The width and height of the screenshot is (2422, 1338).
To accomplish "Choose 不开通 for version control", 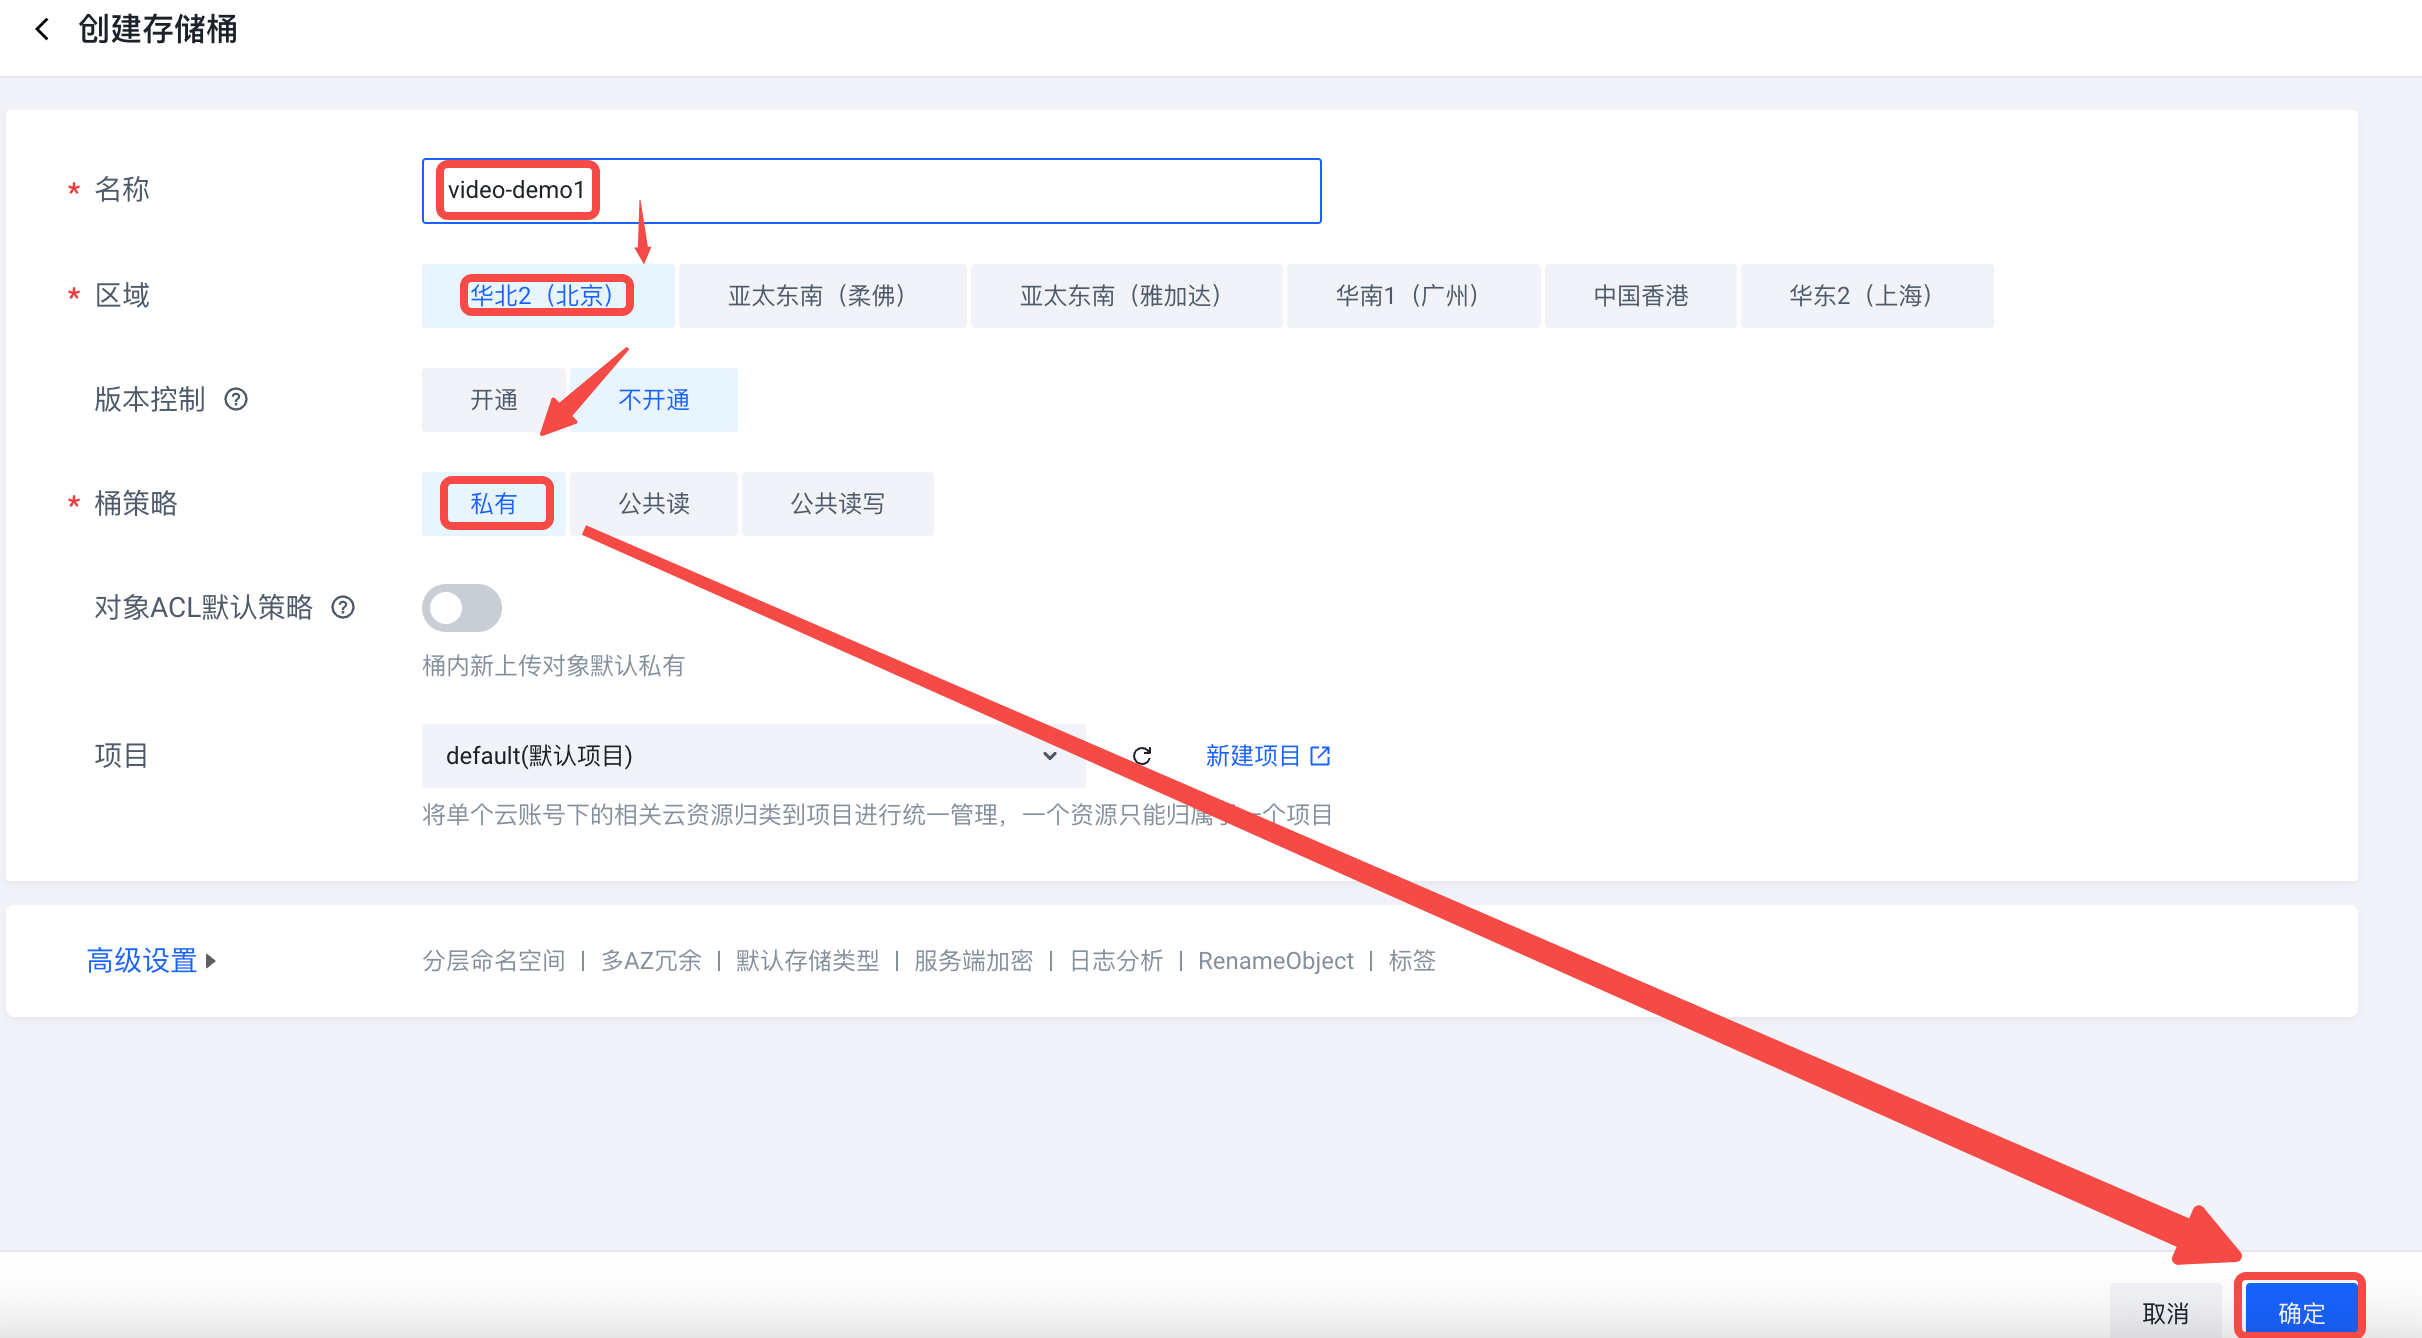I will point(654,400).
